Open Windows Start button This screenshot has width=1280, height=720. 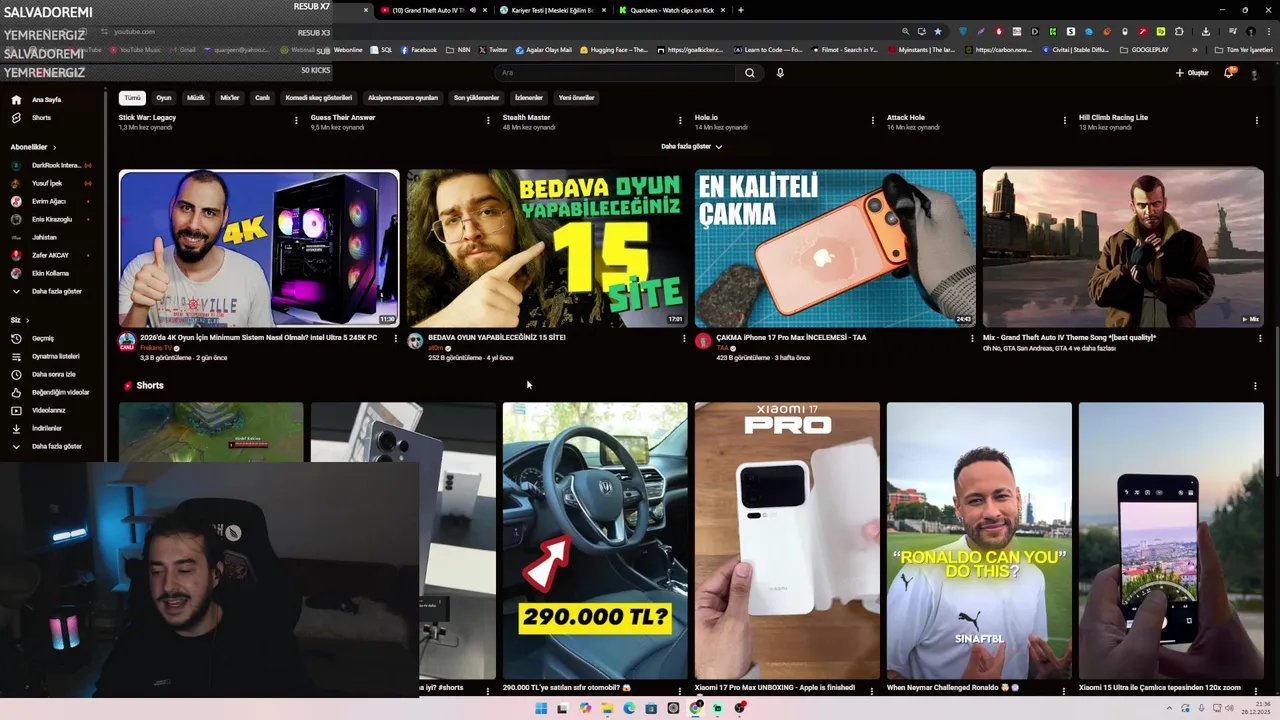click(x=541, y=708)
